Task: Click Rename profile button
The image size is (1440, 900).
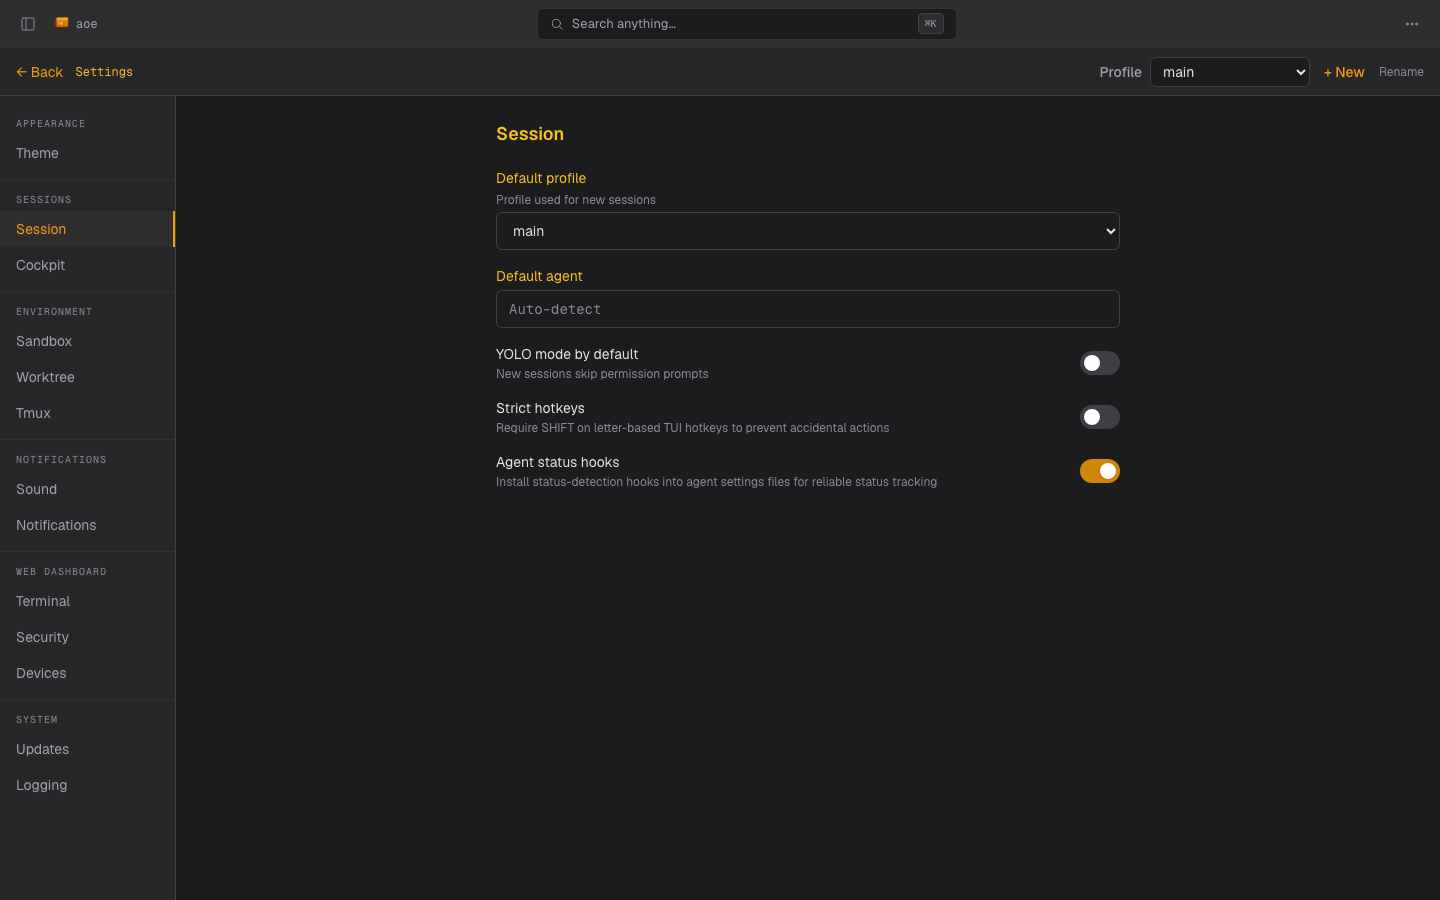Action: [1401, 72]
